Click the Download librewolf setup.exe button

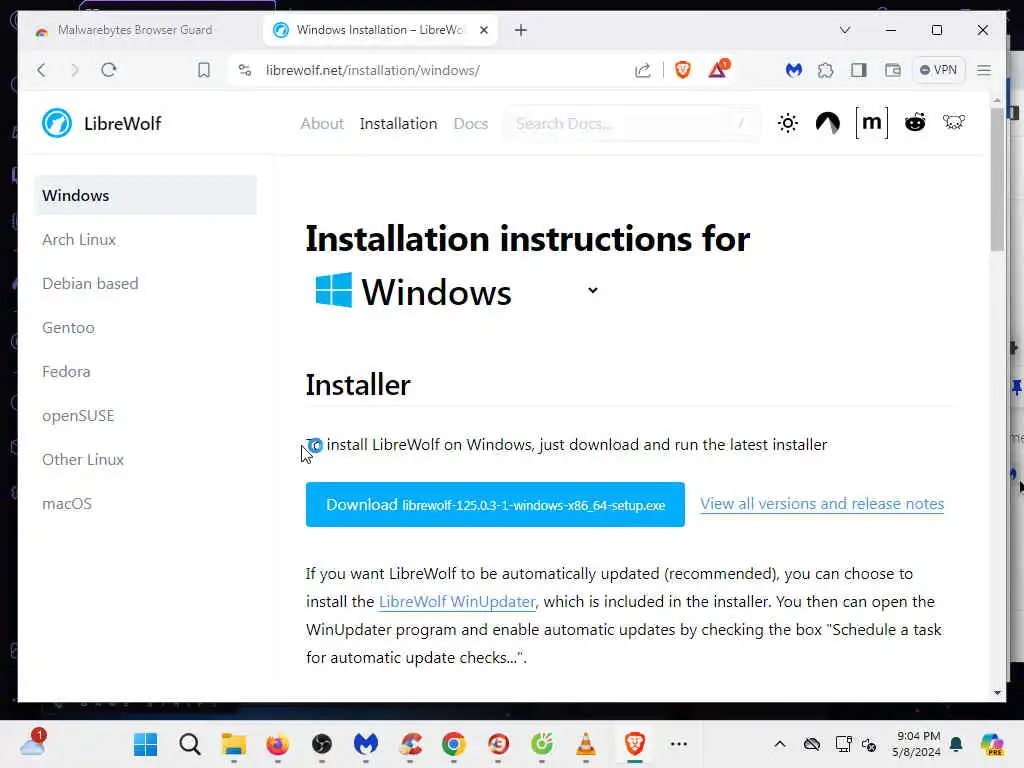pos(495,504)
